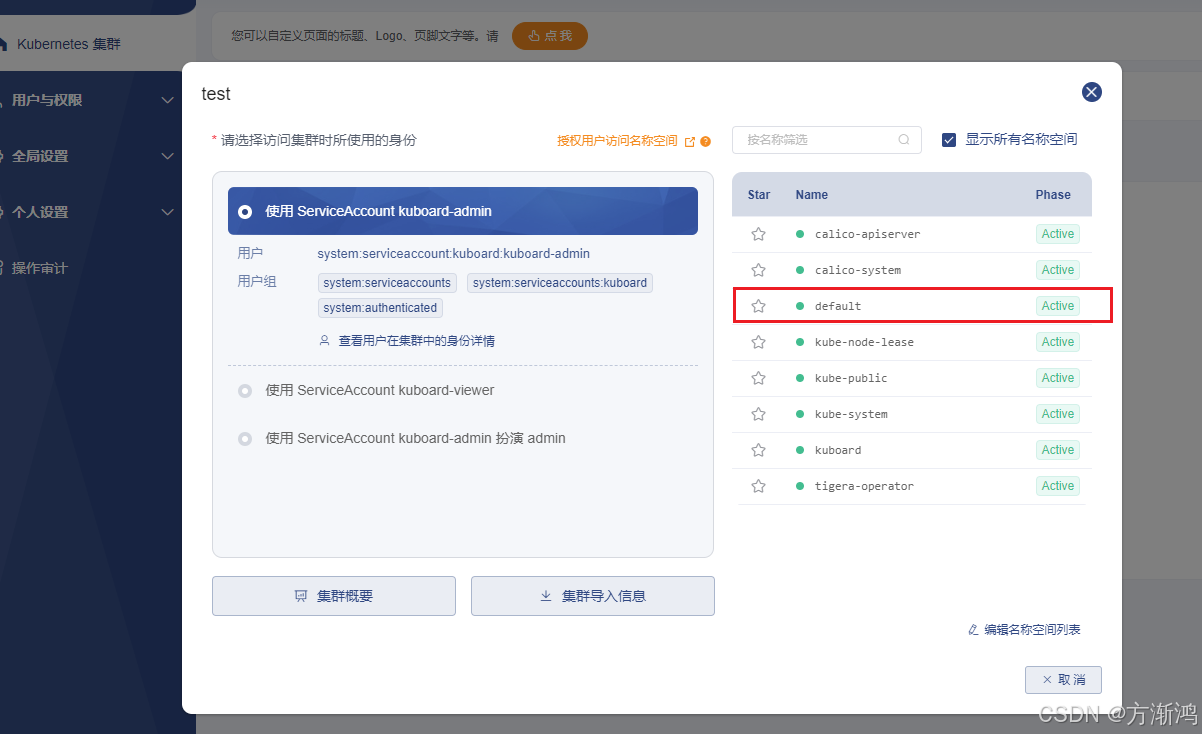
Task: Click the 集群概要 button
Action: (334, 596)
